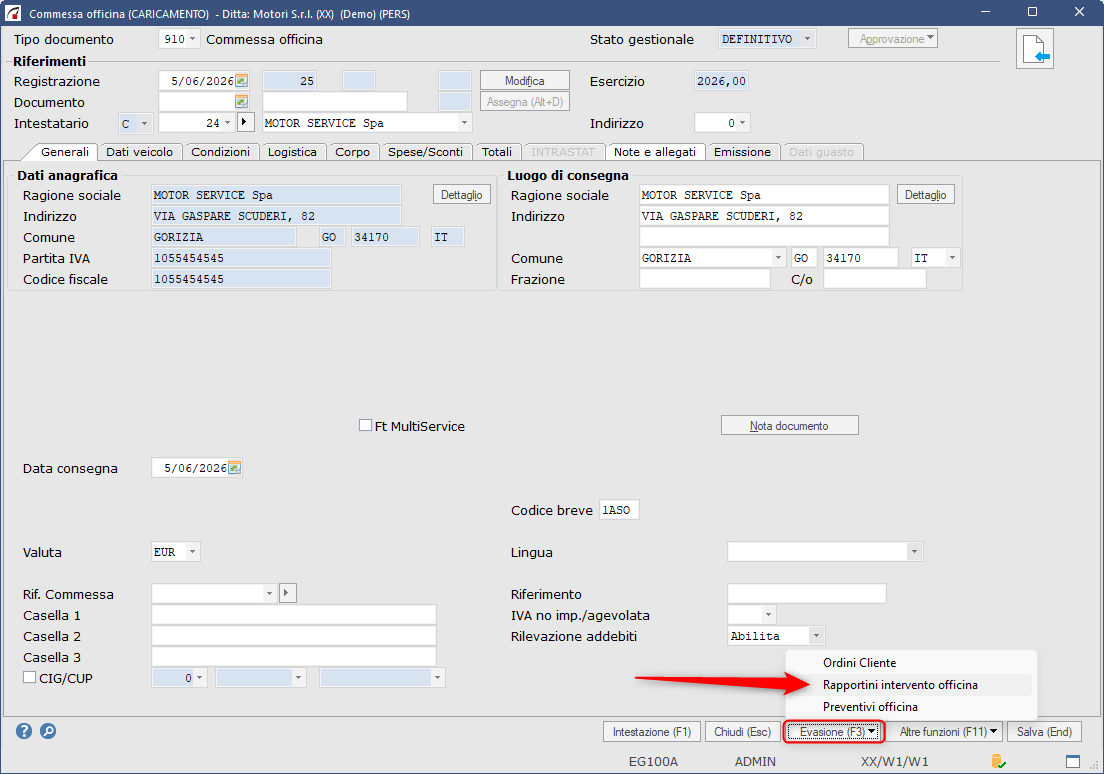Click the Casella 3 input field
Image resolution: width=1104 pixels, height=774 pixels.
294,657
